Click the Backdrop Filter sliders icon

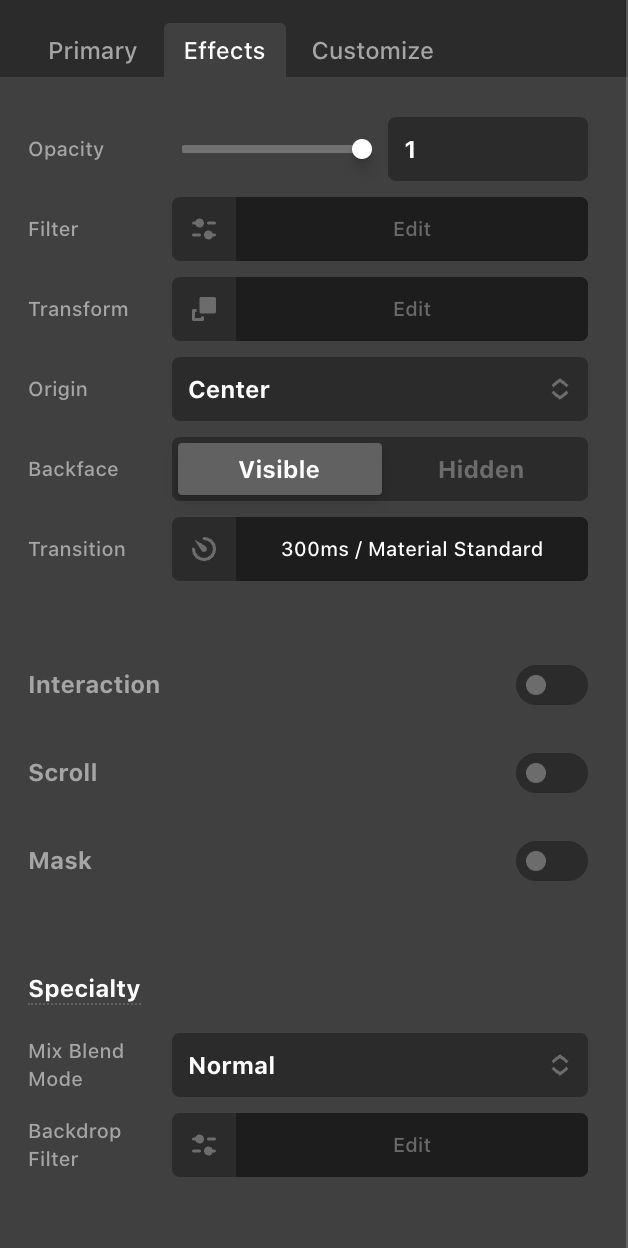(x=204, y=1145)
